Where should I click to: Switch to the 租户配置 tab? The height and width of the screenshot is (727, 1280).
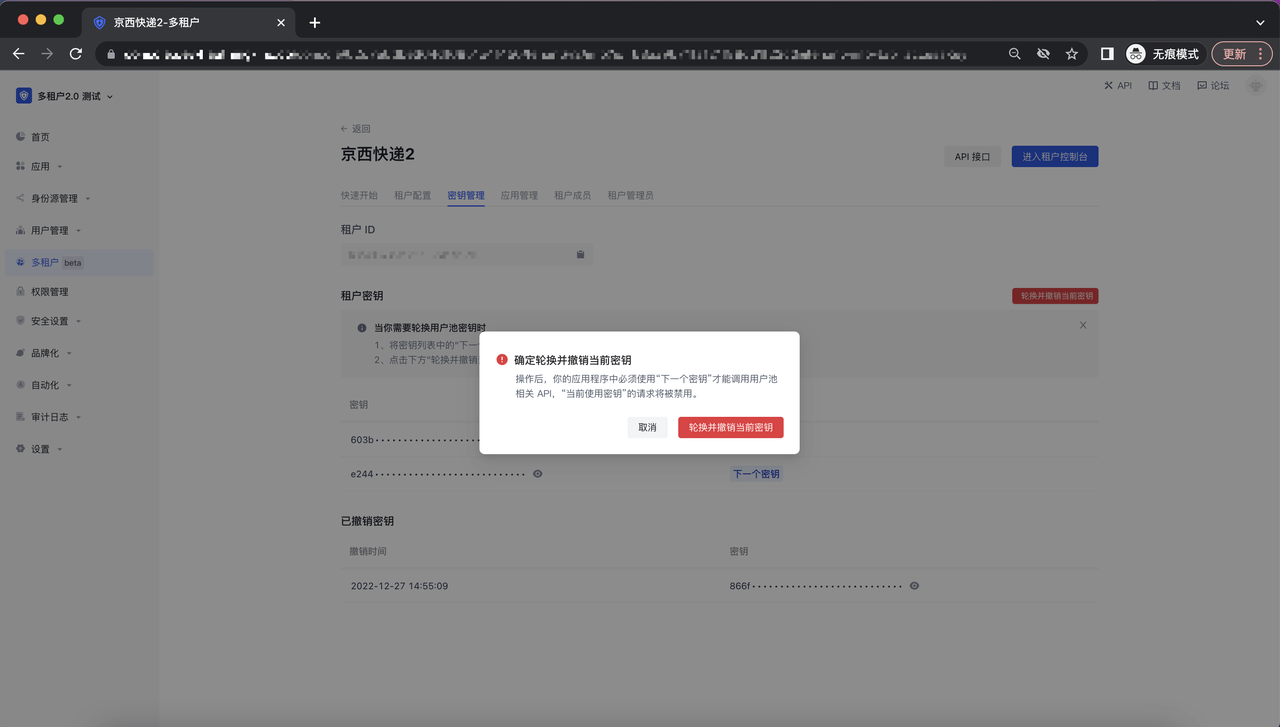click(x=412, y=196)
